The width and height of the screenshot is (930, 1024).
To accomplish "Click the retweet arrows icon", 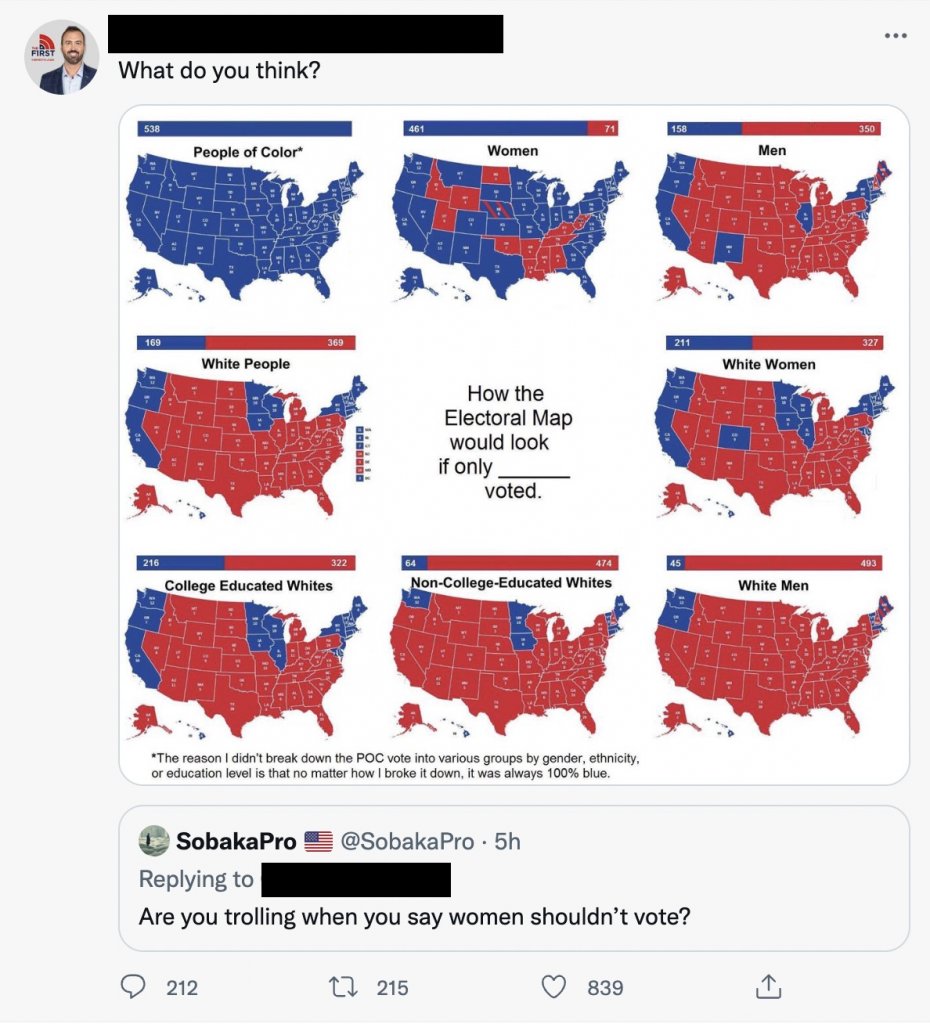I will coord(343,987).
